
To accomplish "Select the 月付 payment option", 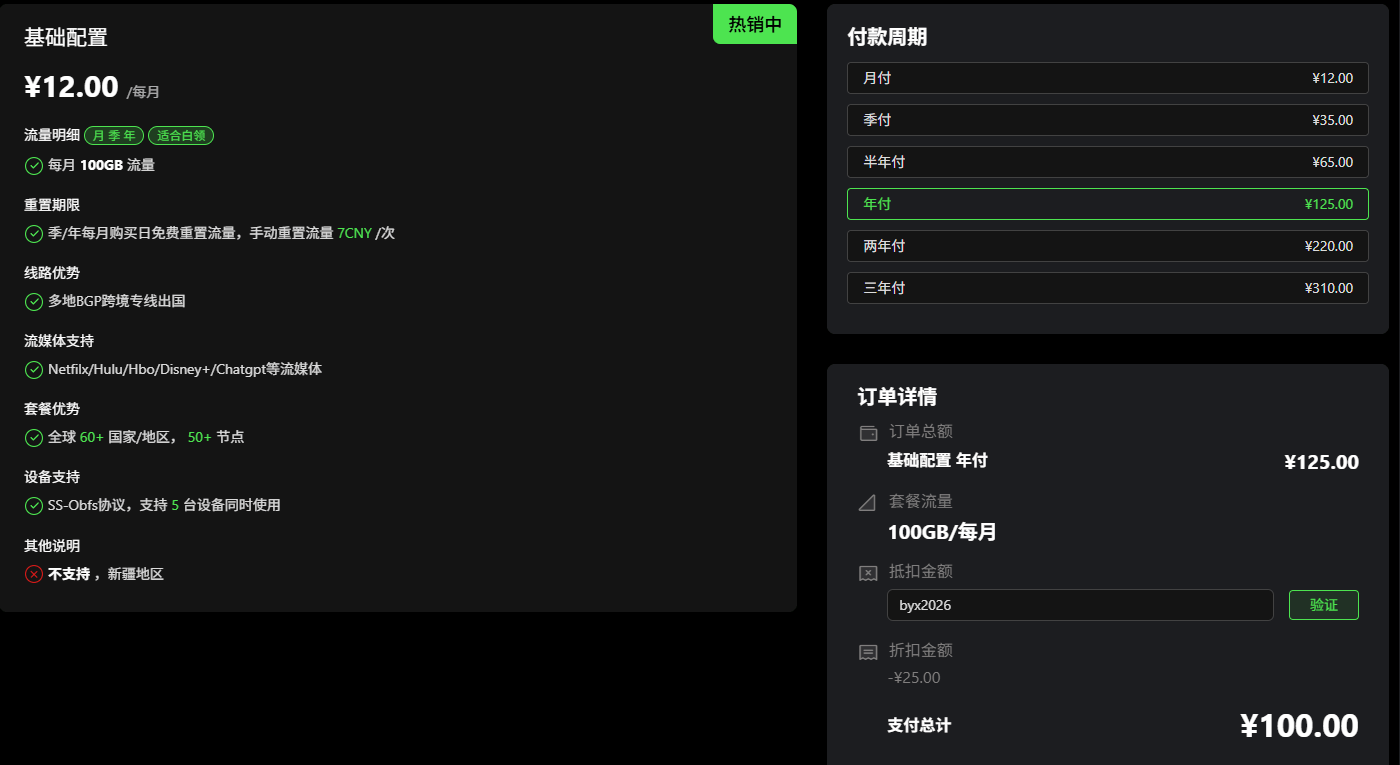I will pos(1107,78).
